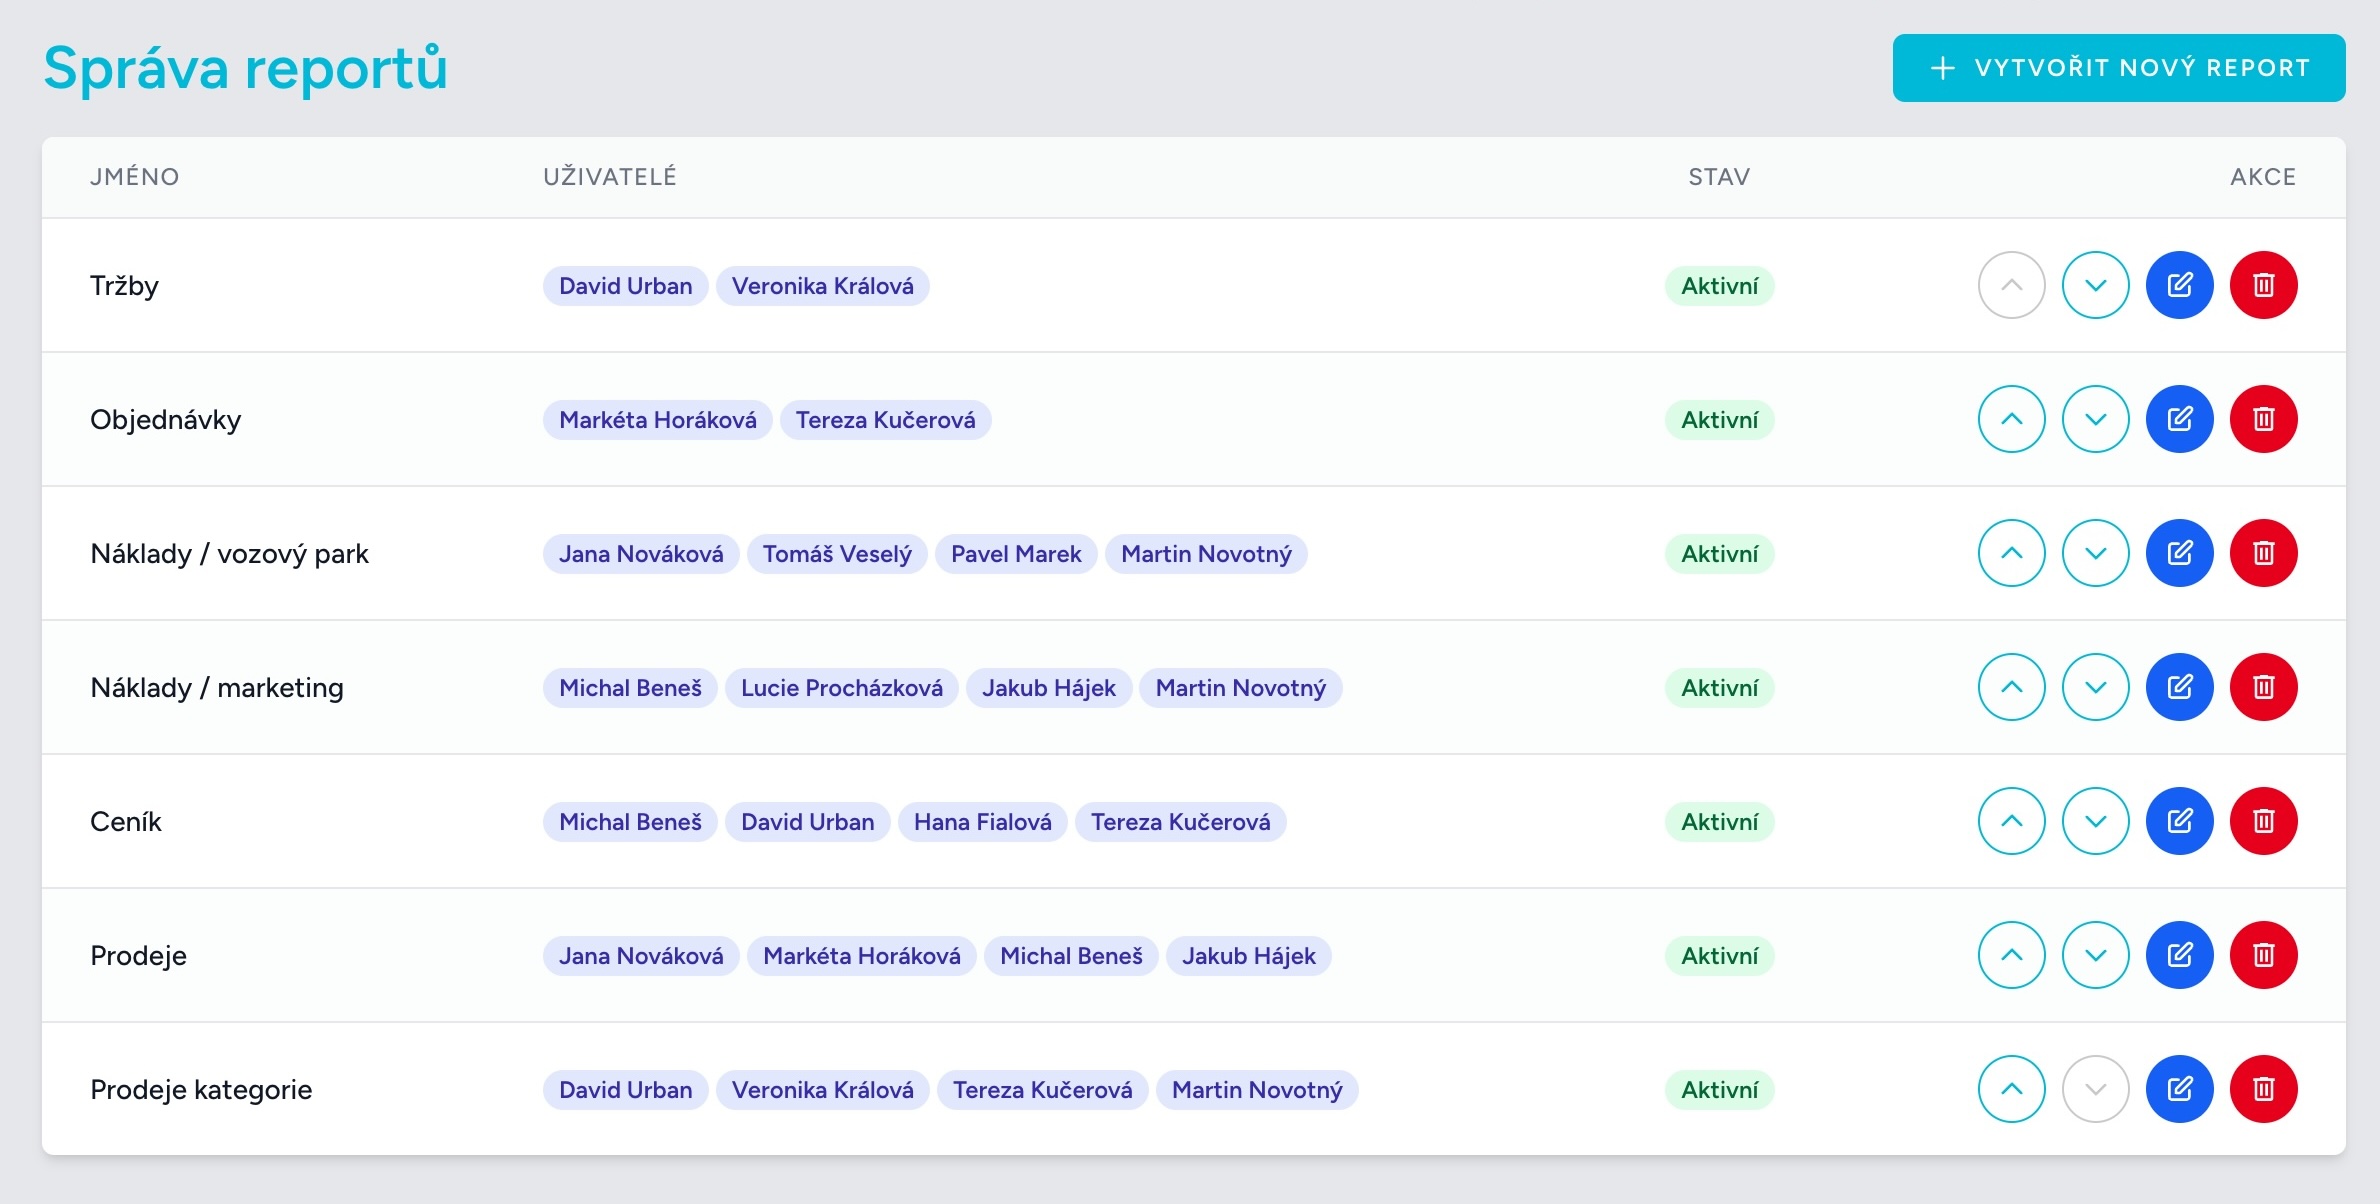This screenshot has height=1204, width=2380.
Task: Click the Aktivní status of Prodeje
Action: 1719,956
